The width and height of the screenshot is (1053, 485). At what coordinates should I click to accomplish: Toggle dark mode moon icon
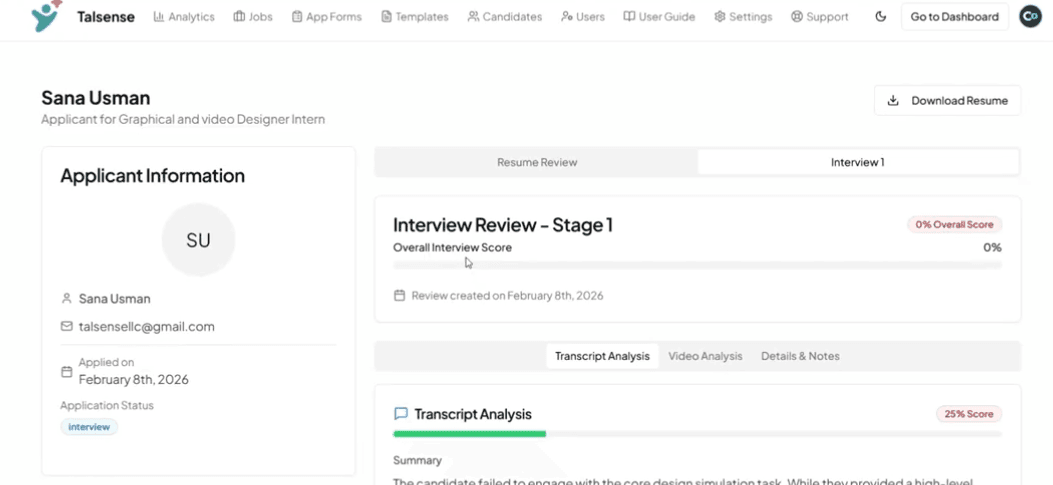881,17
